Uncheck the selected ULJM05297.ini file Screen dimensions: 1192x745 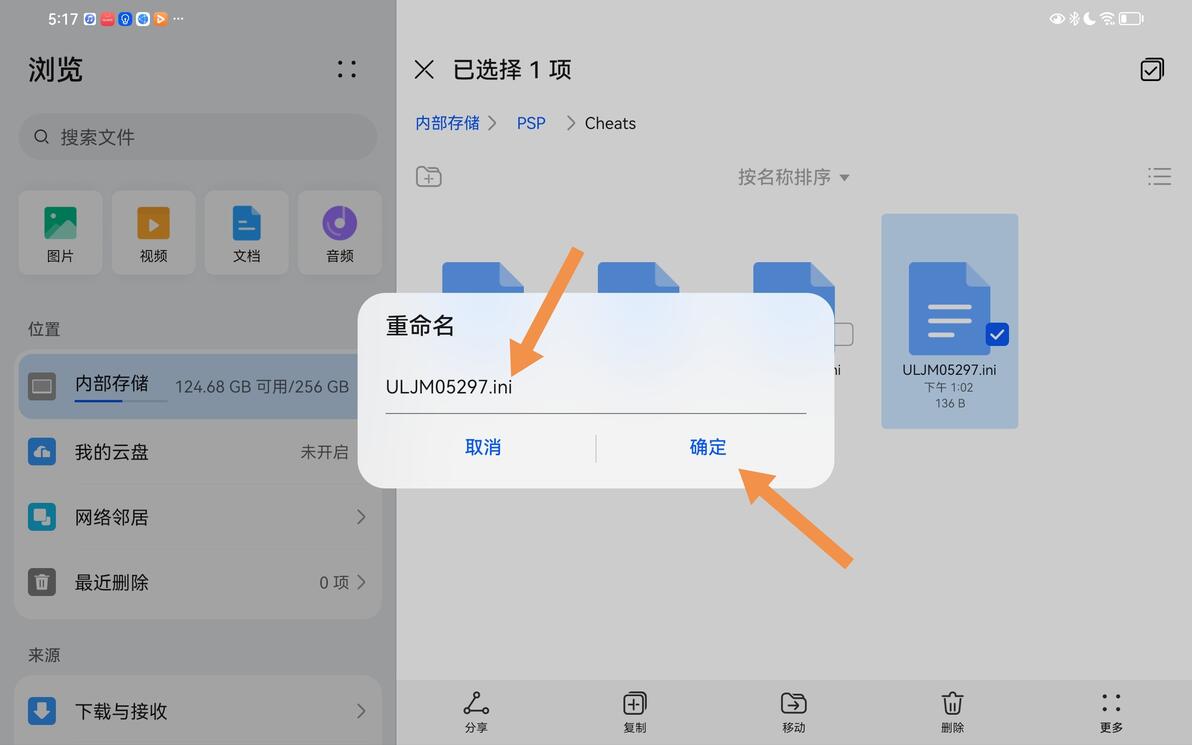click(997, 335)
